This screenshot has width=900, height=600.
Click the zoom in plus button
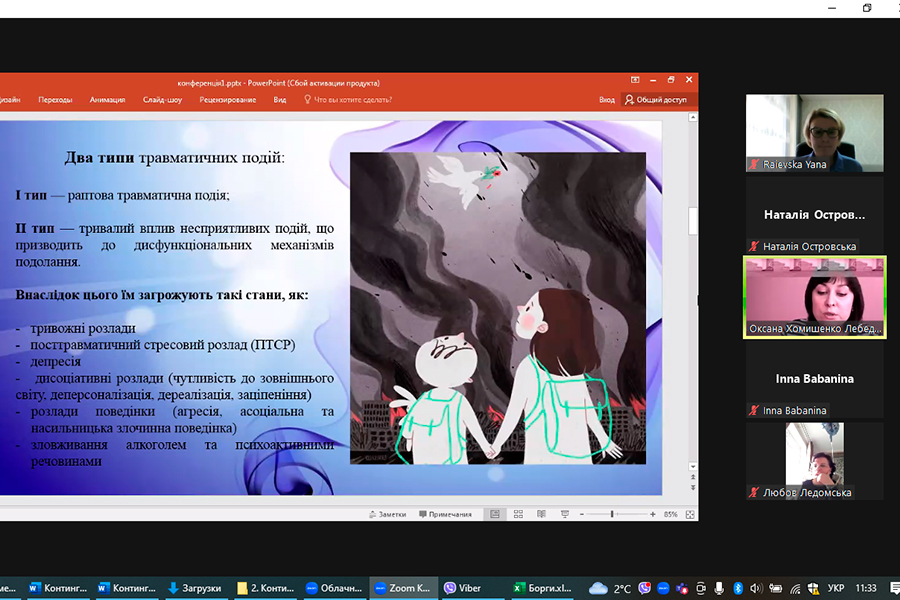point(654,514)
